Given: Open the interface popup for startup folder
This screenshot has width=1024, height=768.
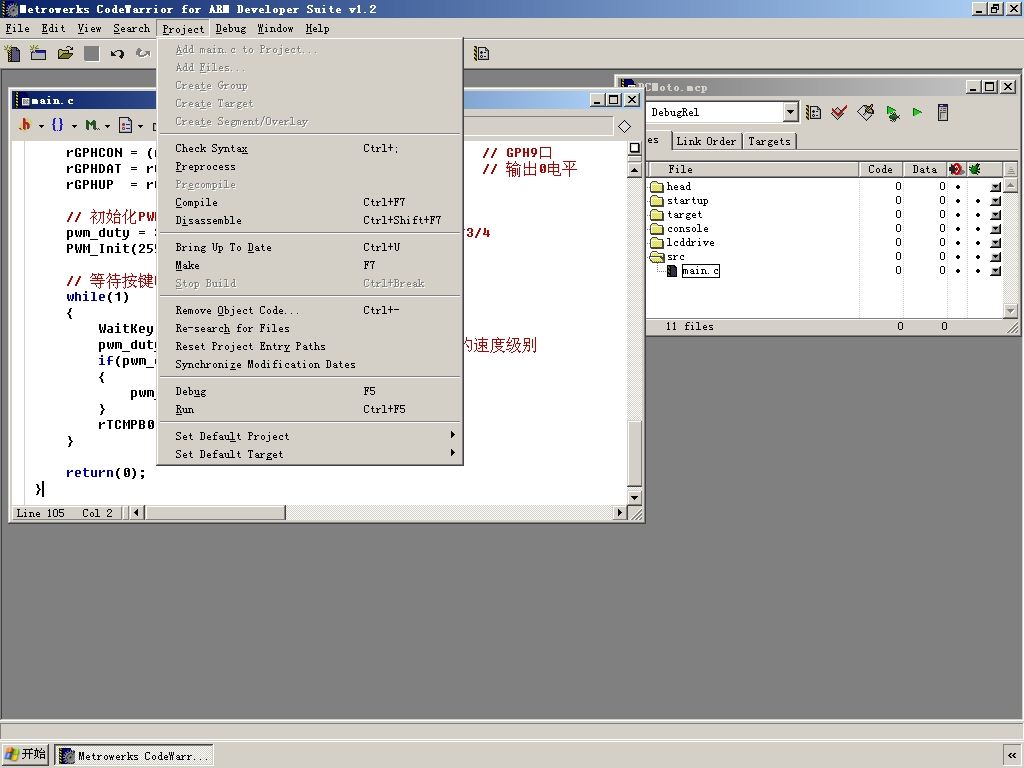Looking at the screenshot, I should [x=995, y=201].
